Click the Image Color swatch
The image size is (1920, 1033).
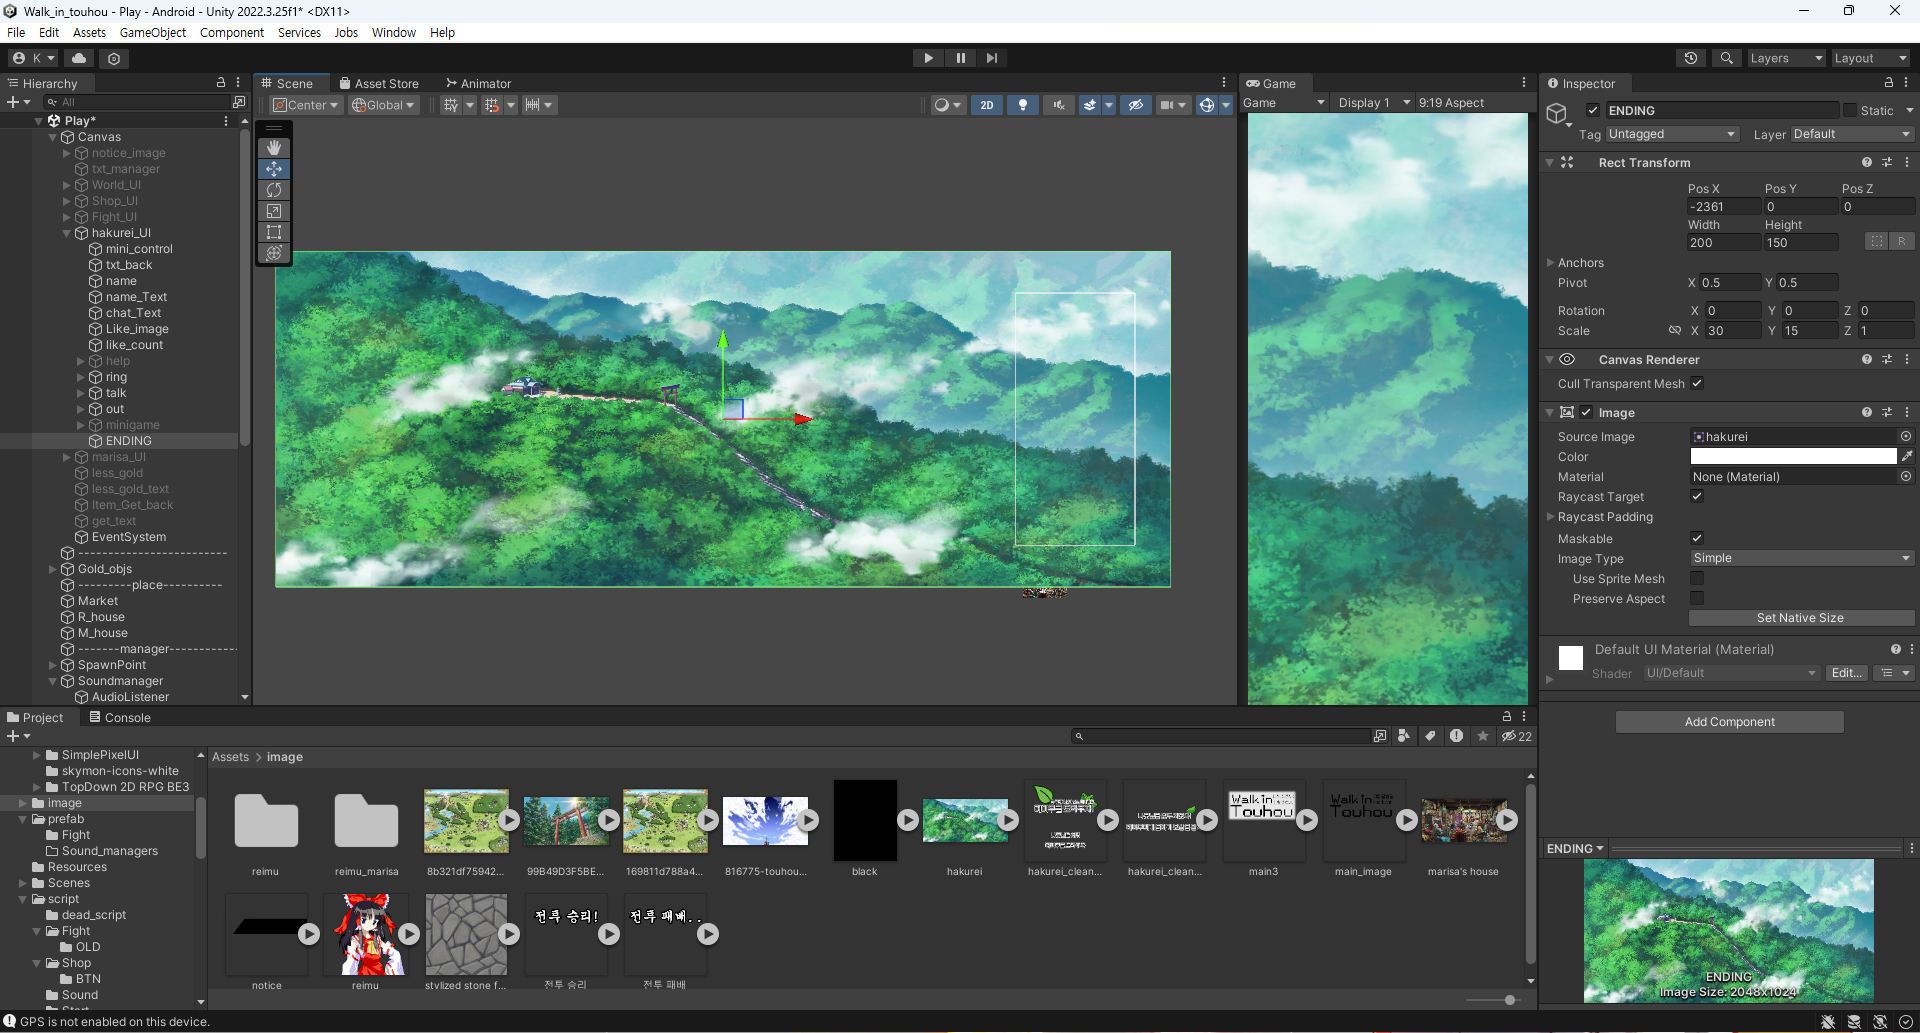pyautogui.click(x=1793, y=457)
